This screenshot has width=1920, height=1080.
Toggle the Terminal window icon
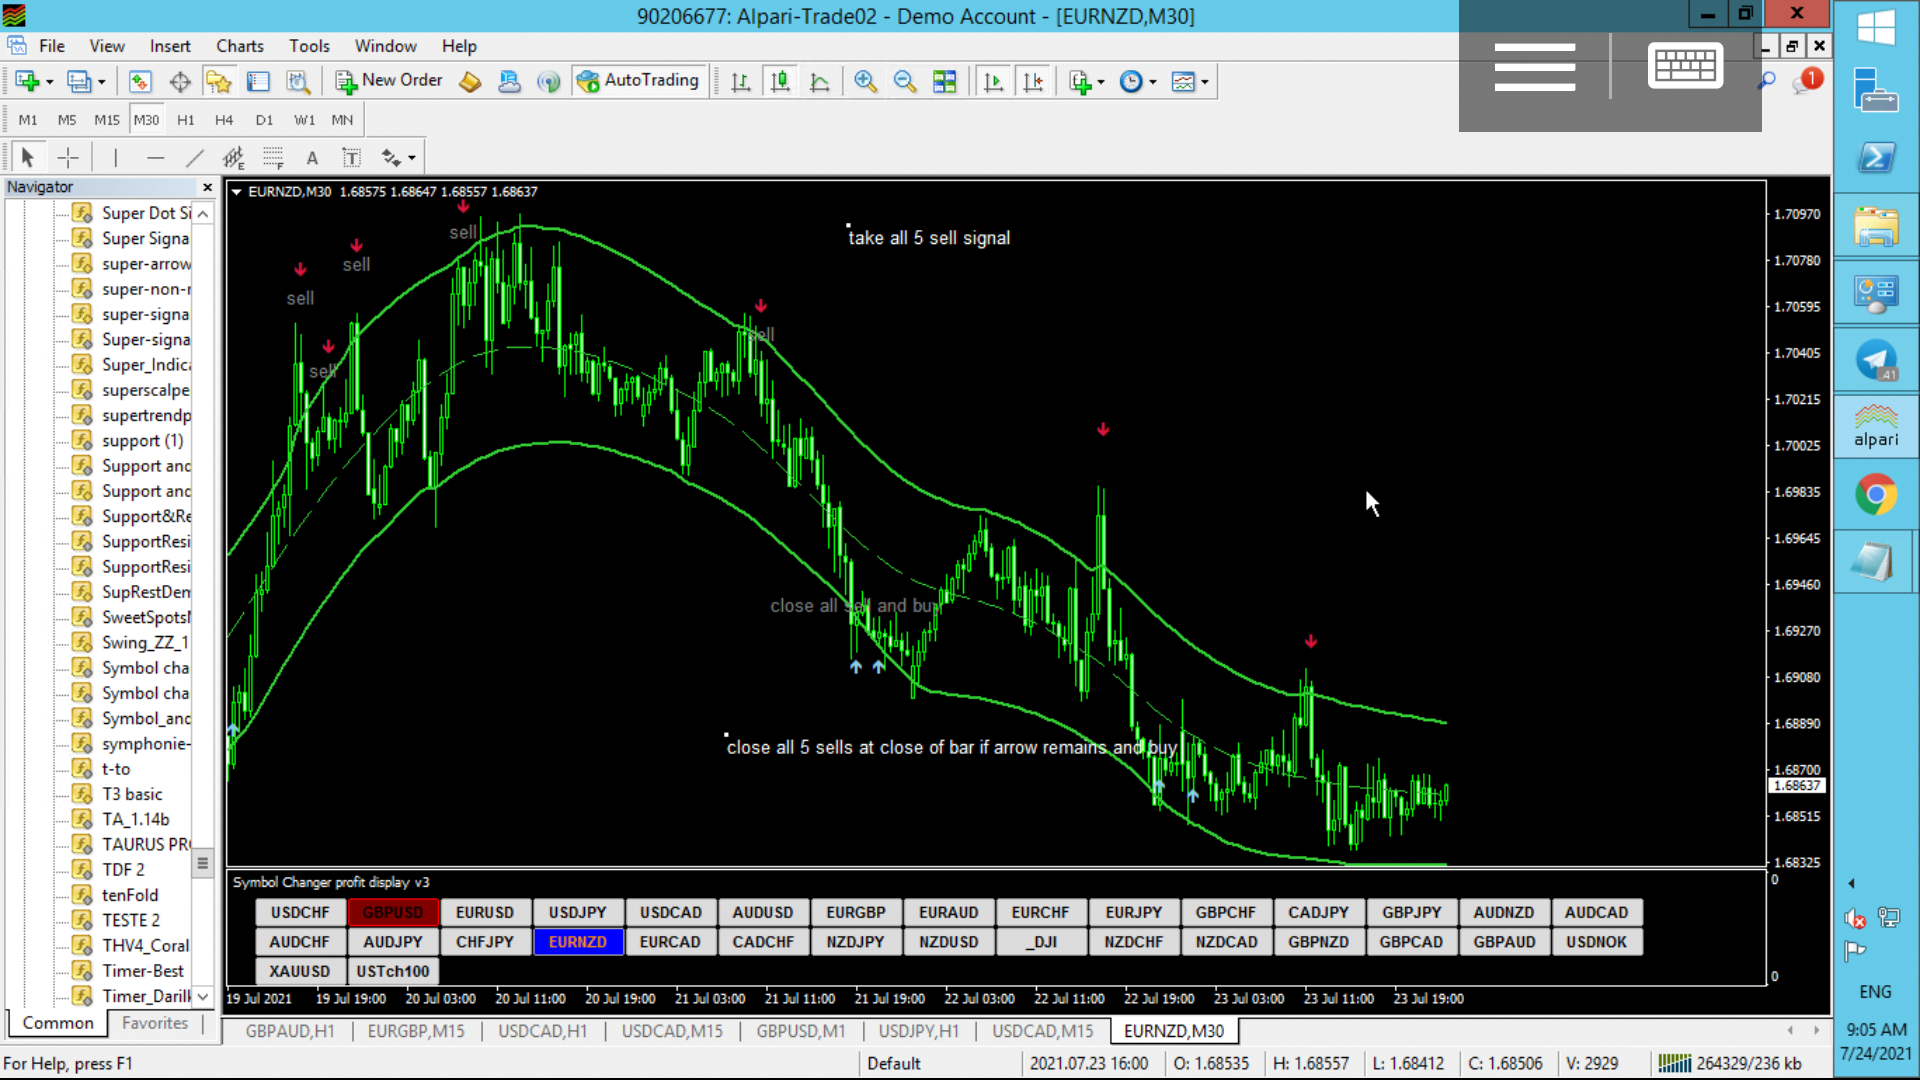259,82
